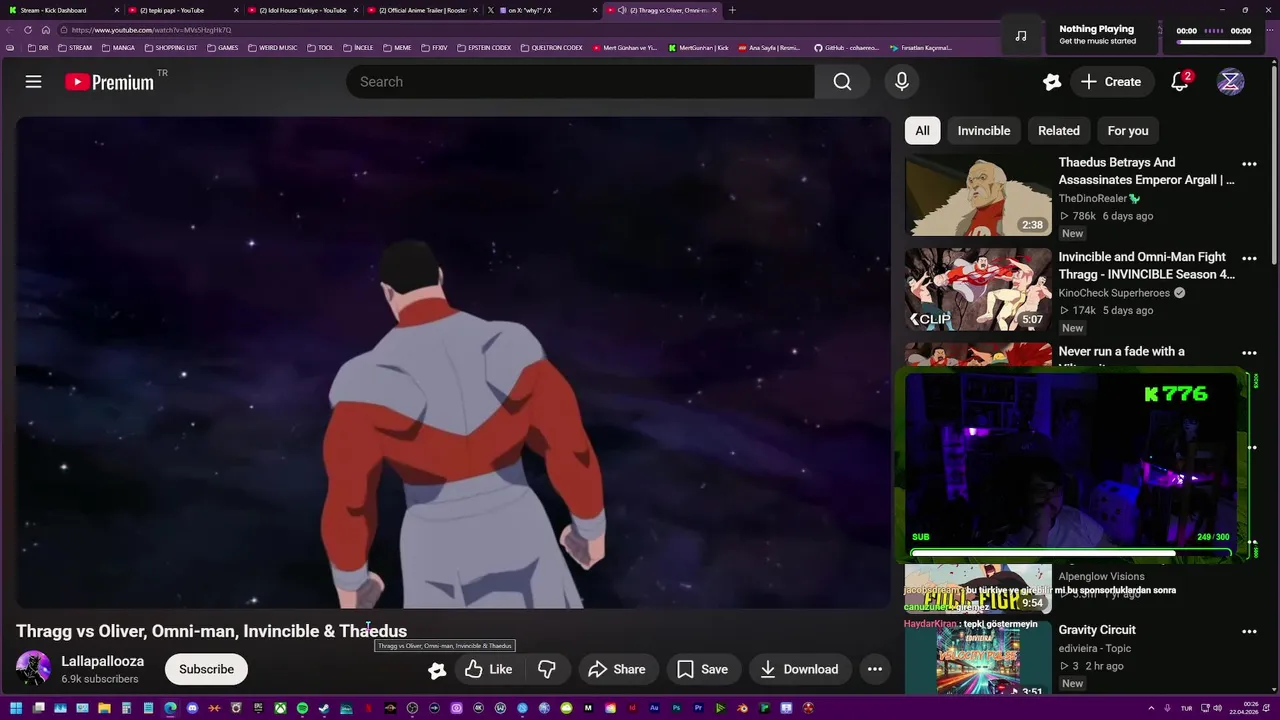1280x720 pixels.
Task: Open the SHOPPING LIST bookmarks folder
Action: click(x=171, y=47)
